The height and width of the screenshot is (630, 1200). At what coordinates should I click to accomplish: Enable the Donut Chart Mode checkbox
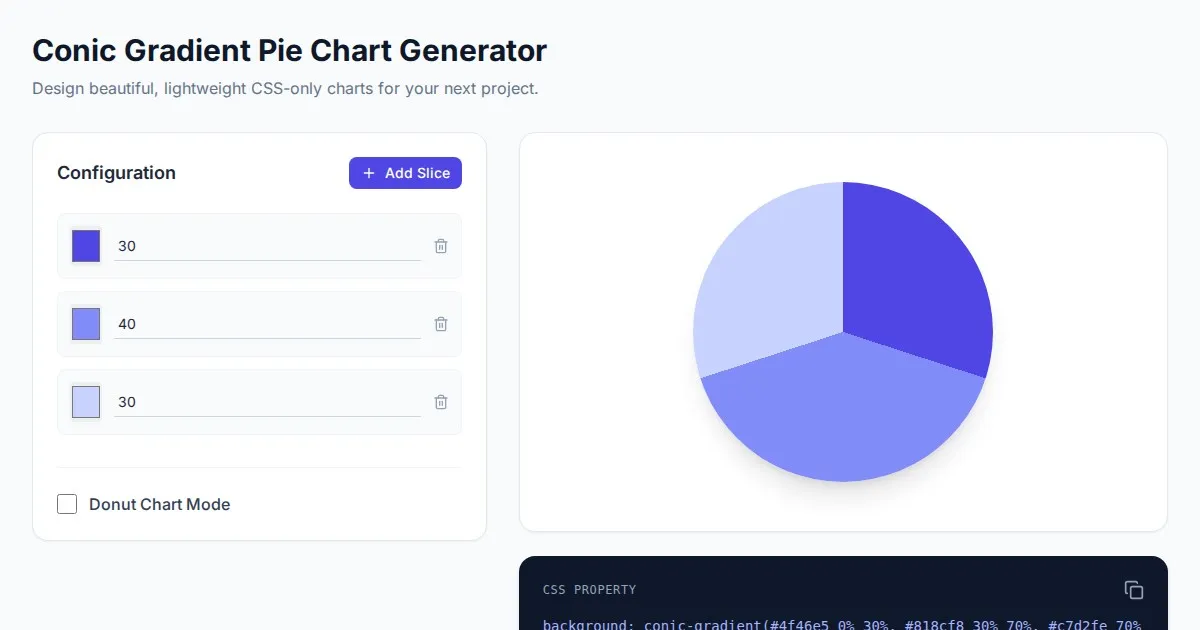pyautogui.click(x=67, y=504)
